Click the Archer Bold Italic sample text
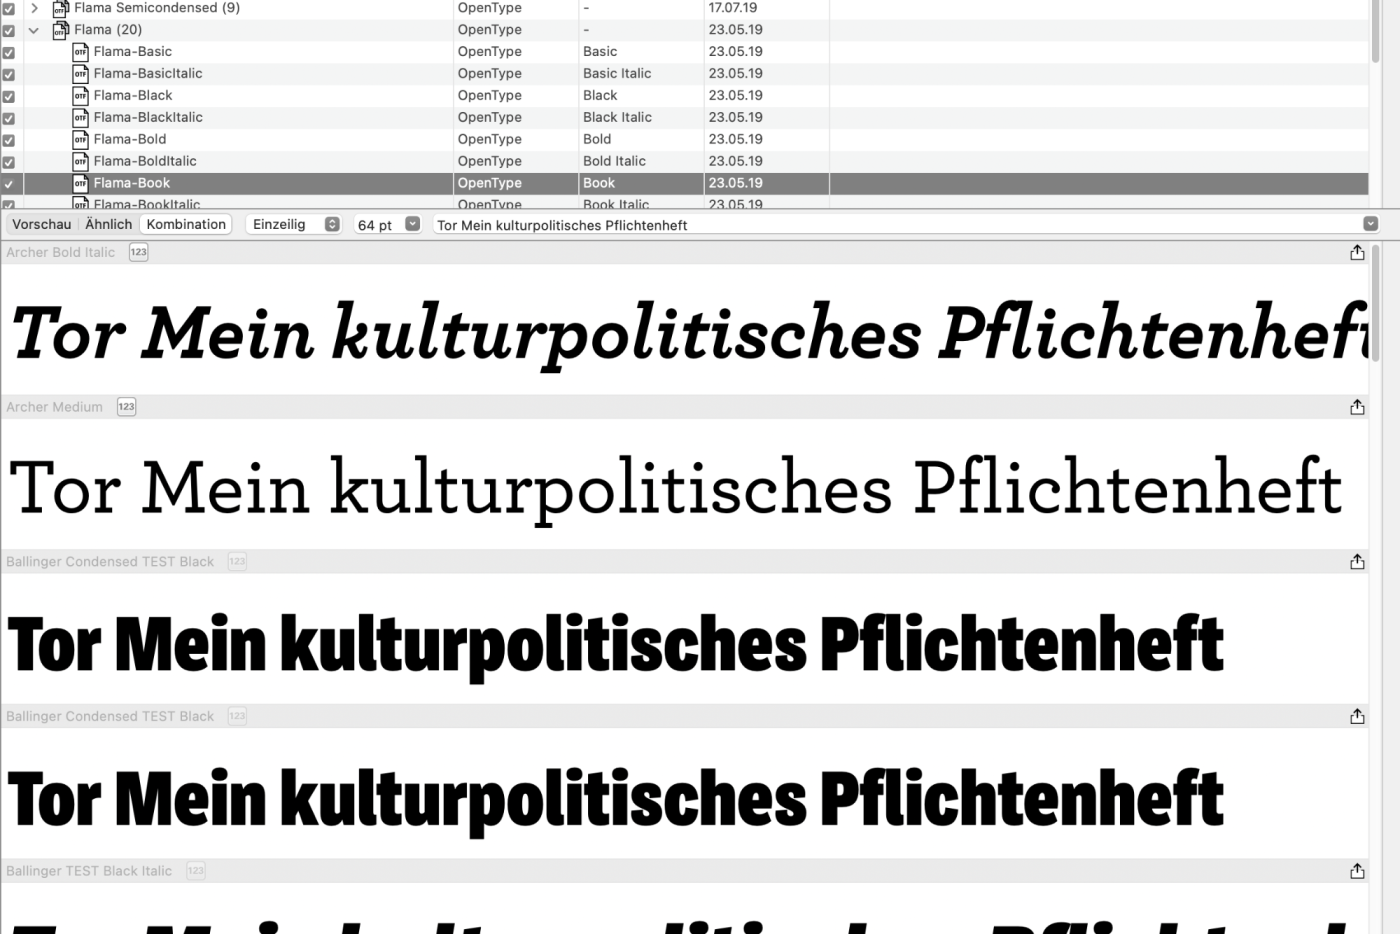The image size is (1400, 934). (689, 334)
